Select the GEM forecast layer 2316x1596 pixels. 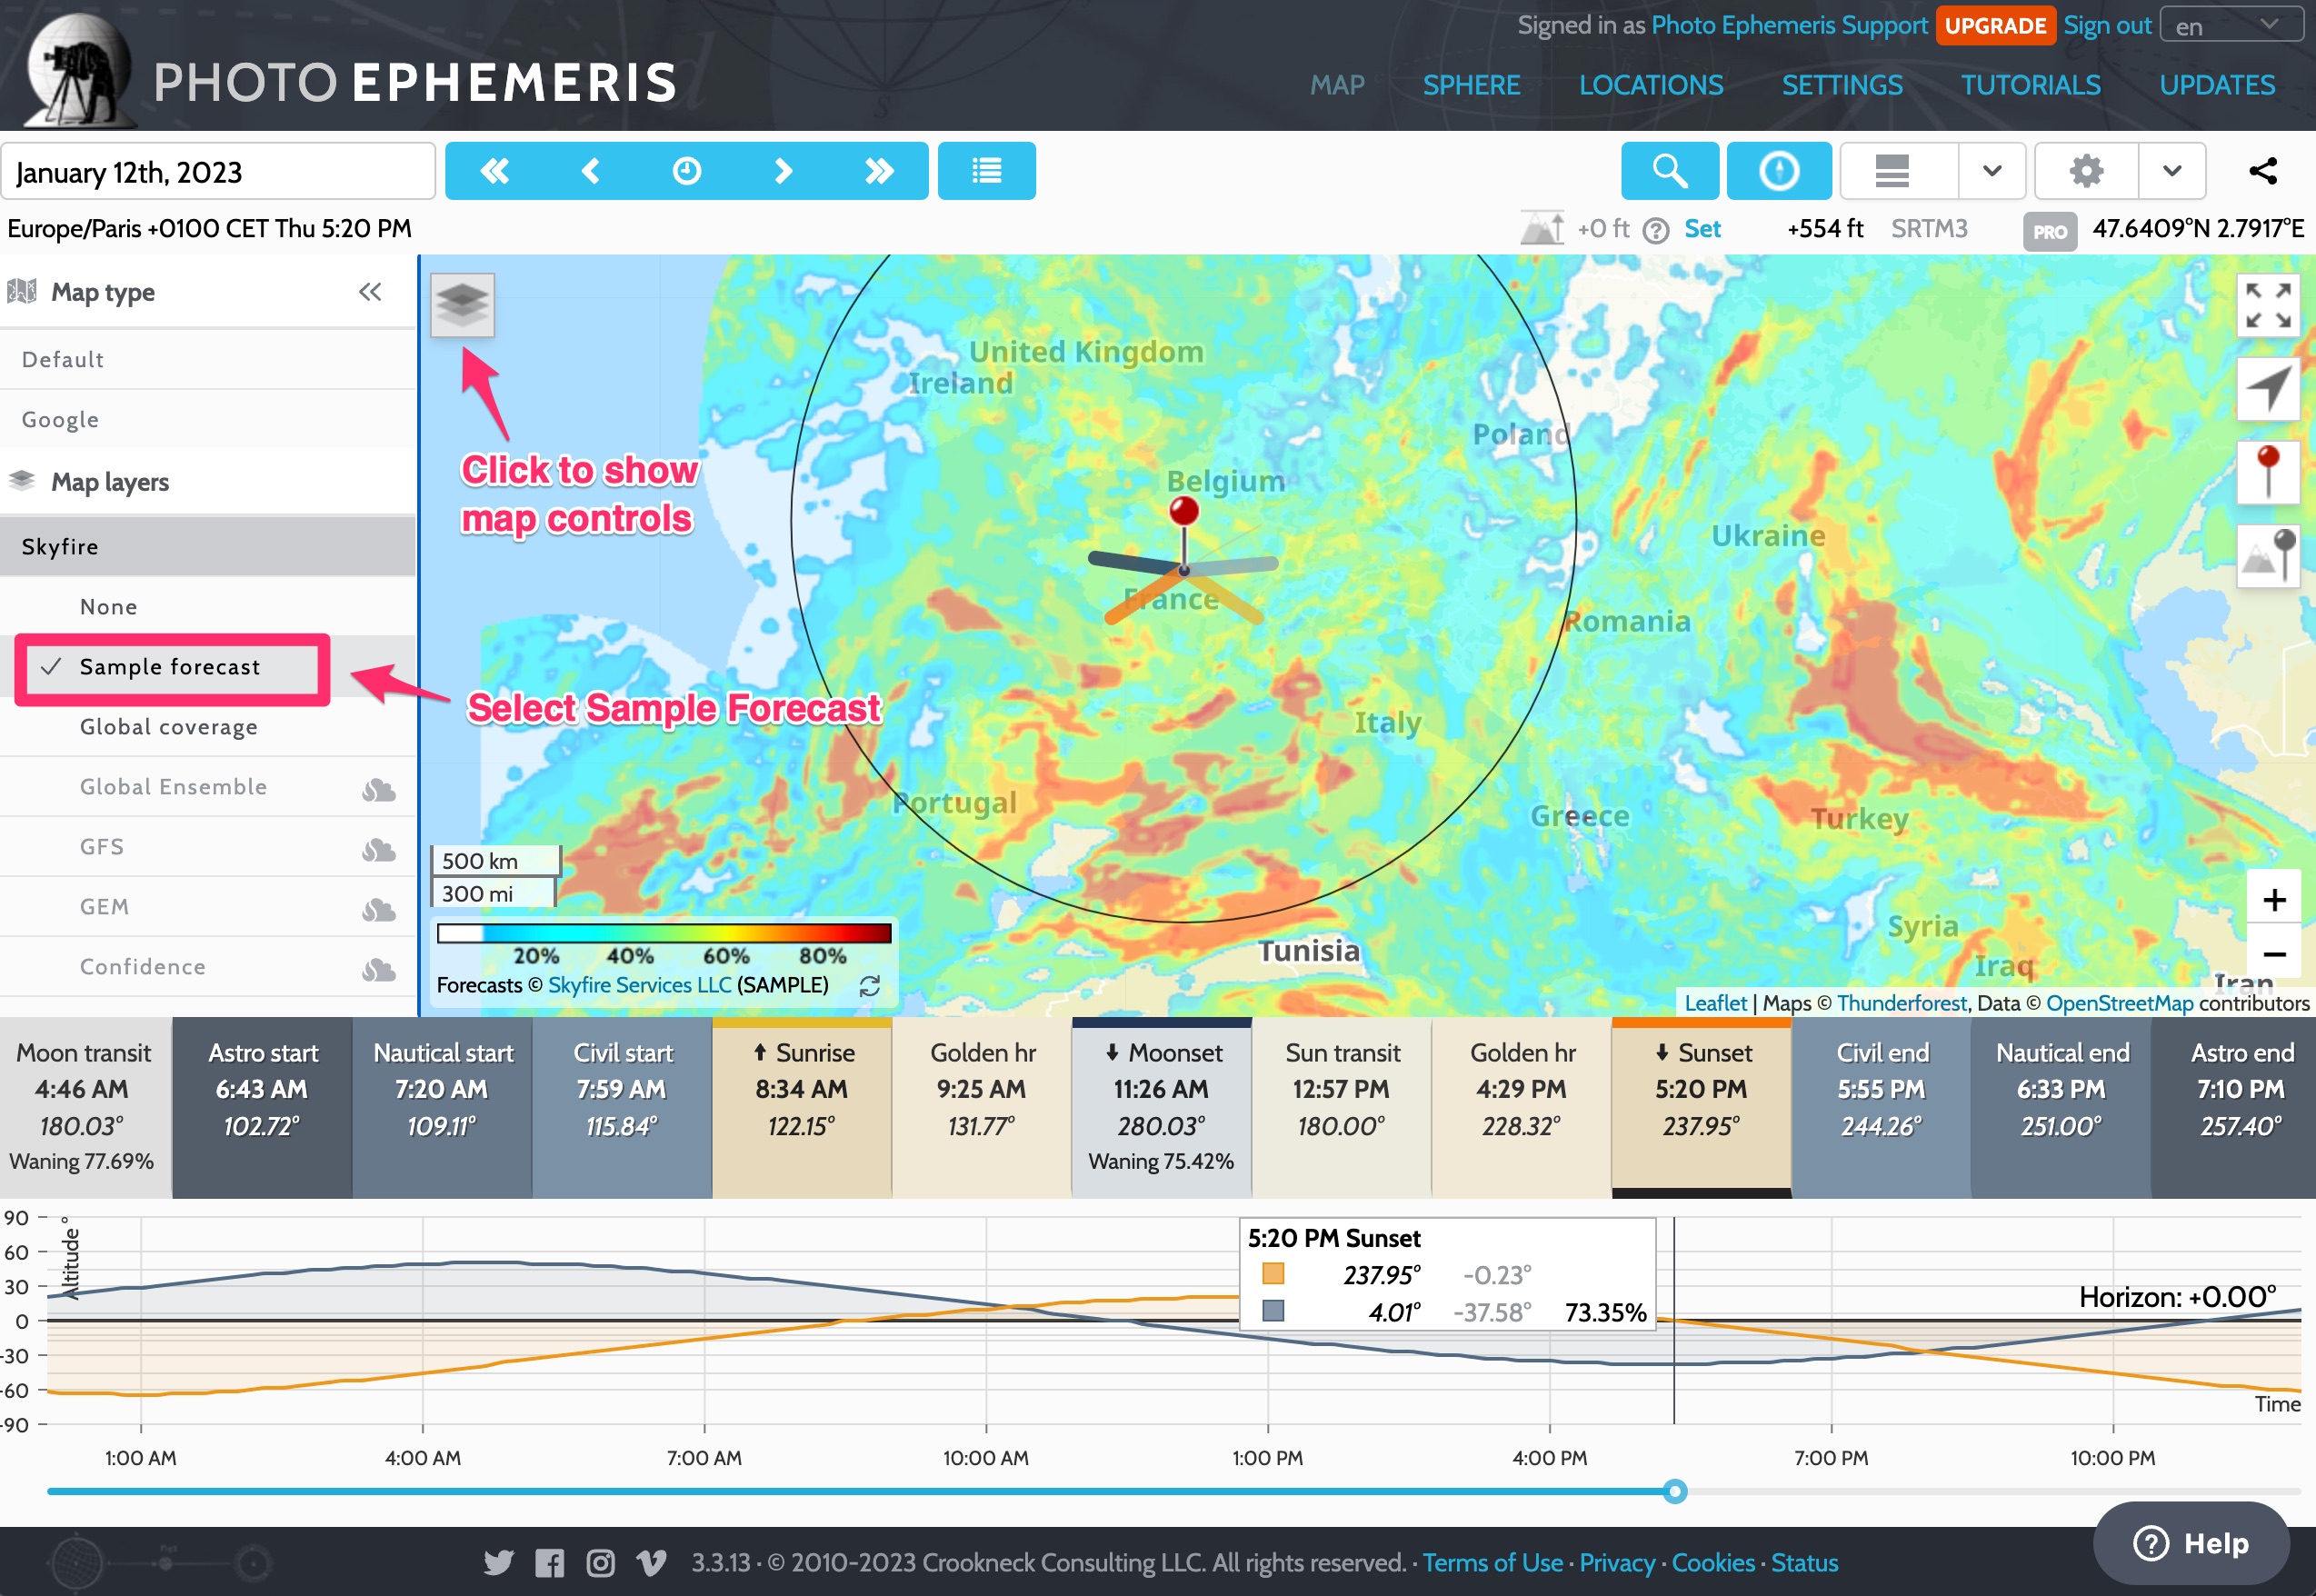click(x=208, y=906)
